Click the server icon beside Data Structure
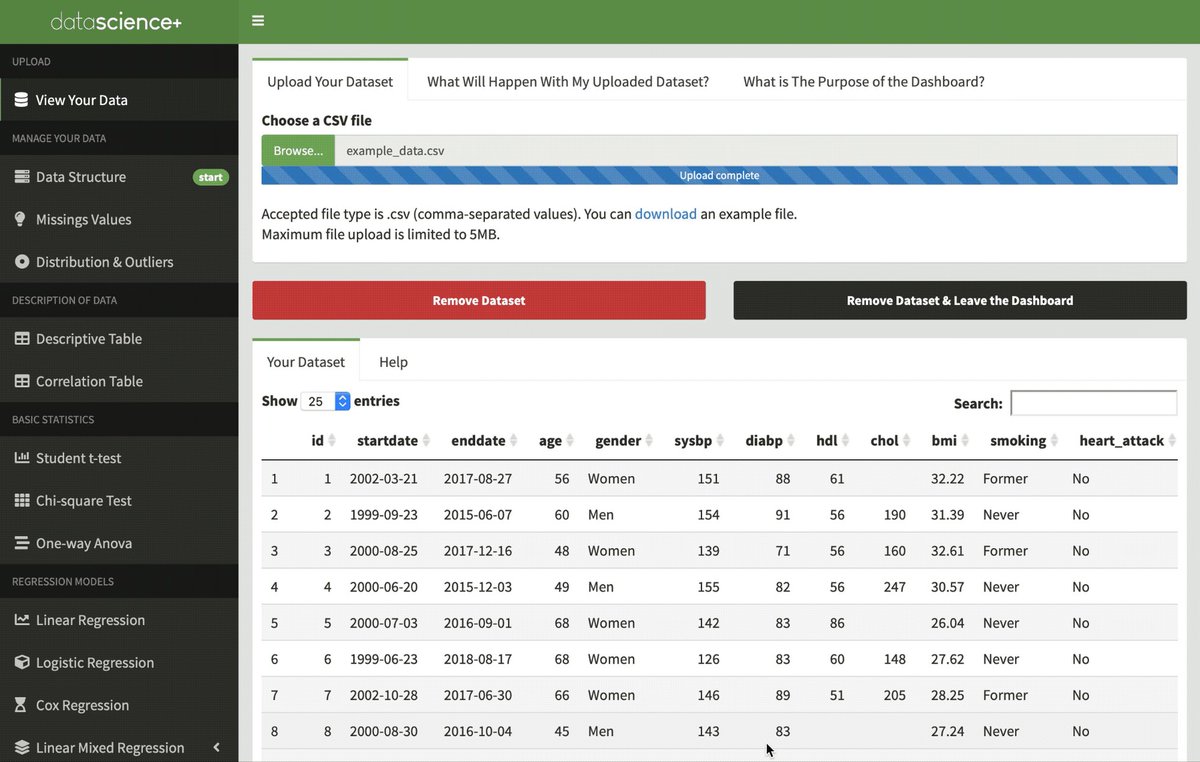The height and width of the screenshot is (762, 1200). pos(21,177)
